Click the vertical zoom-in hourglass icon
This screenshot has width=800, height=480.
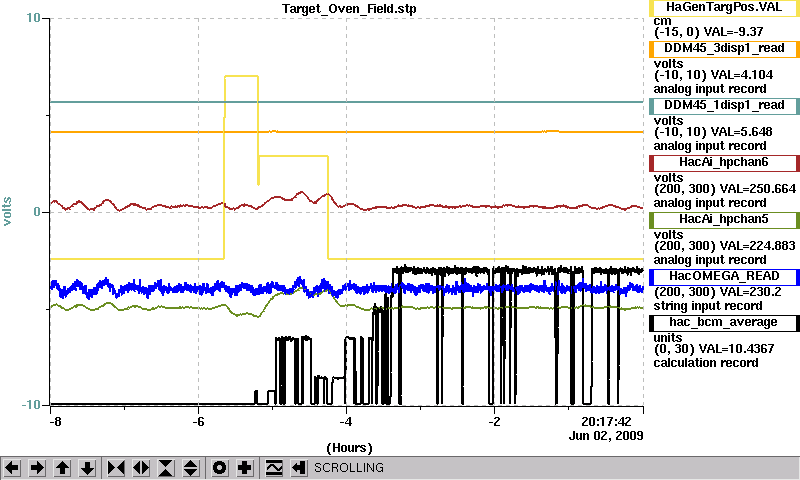166,468
